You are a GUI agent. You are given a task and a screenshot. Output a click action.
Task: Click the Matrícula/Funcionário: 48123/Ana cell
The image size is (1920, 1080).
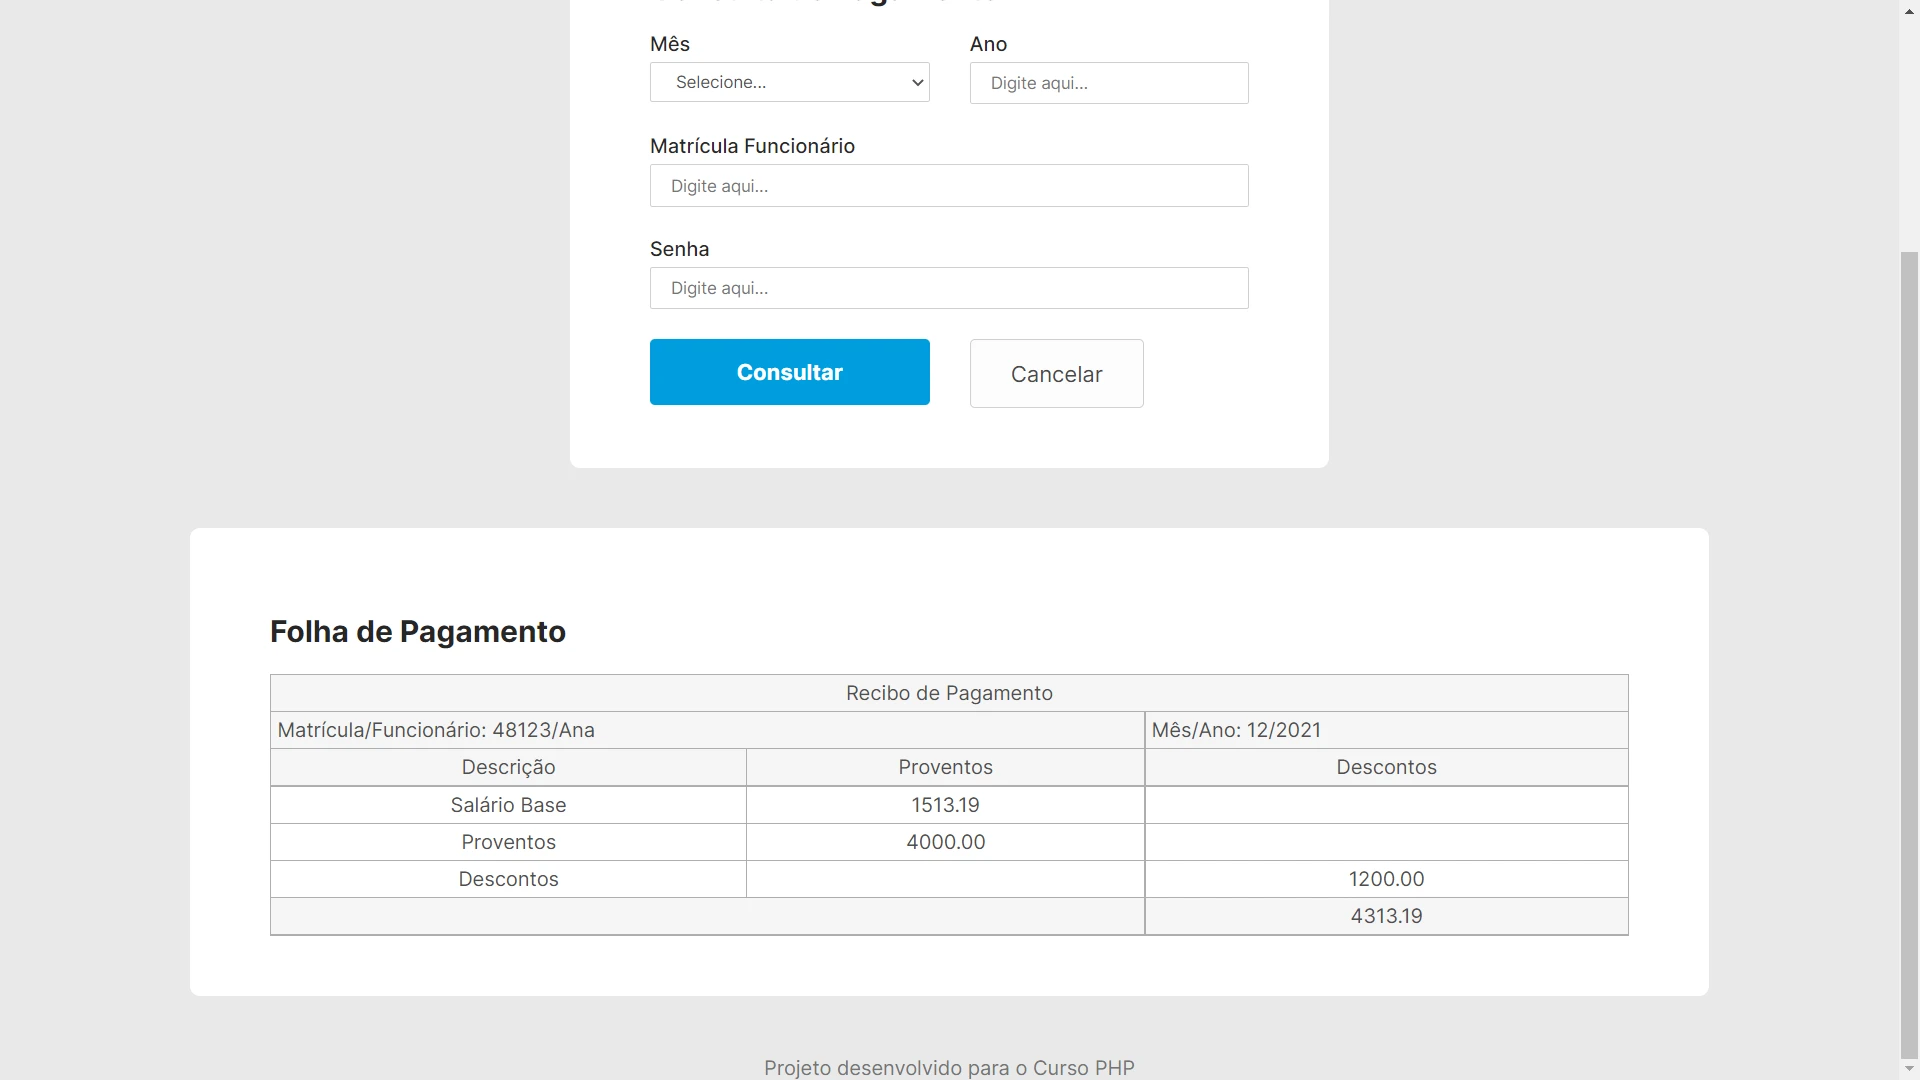pos(707,730)
